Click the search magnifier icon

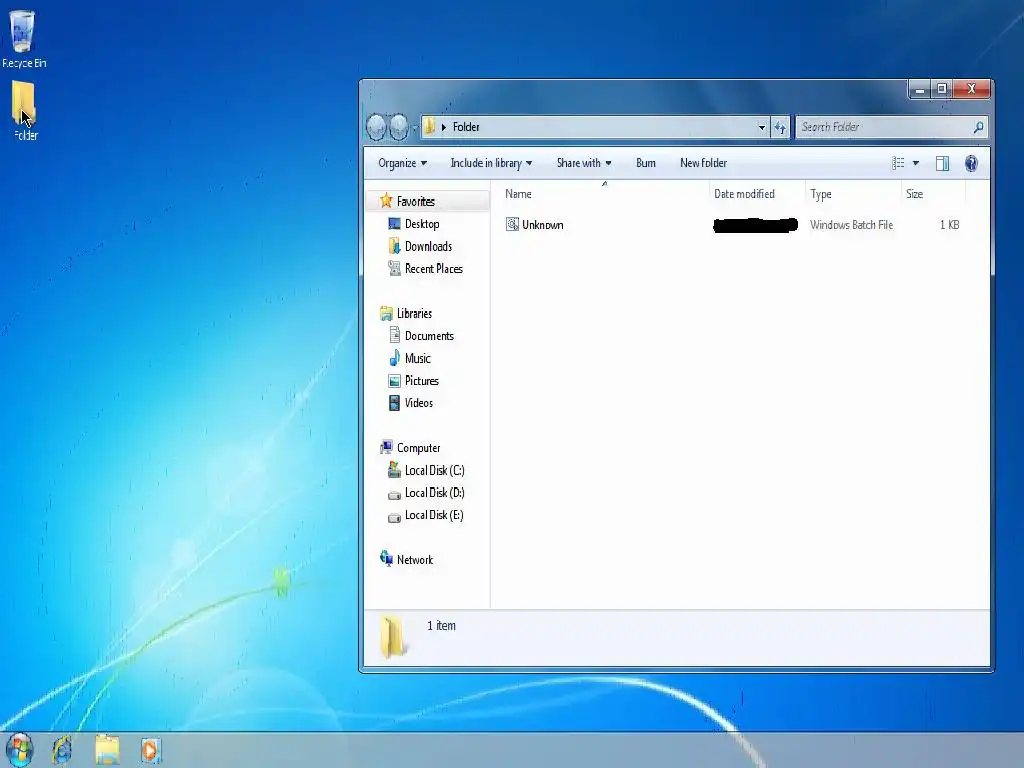tap(978, 127)
